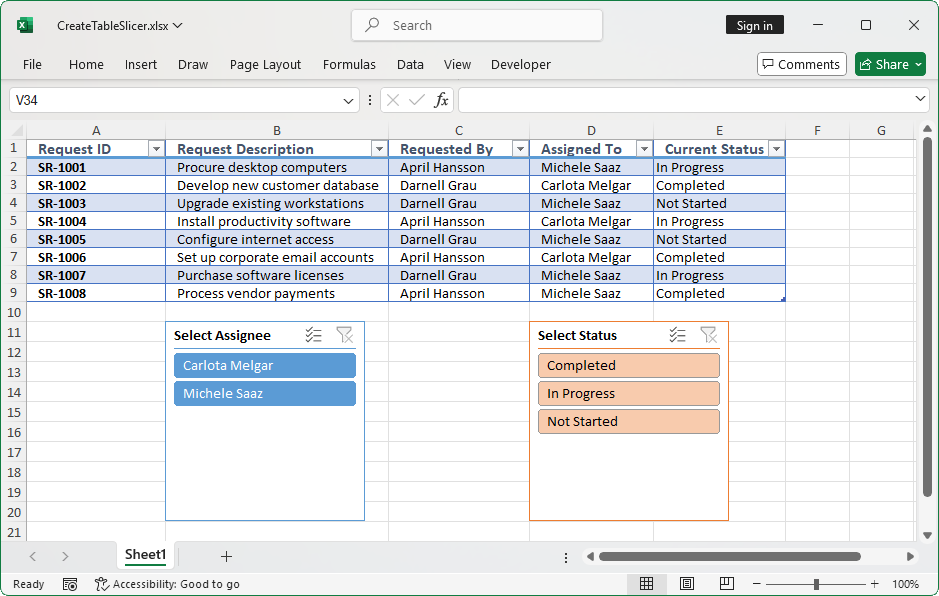Adjust the zoom slider in the status bar
939x596 pixels.
(x=817, y=583)
